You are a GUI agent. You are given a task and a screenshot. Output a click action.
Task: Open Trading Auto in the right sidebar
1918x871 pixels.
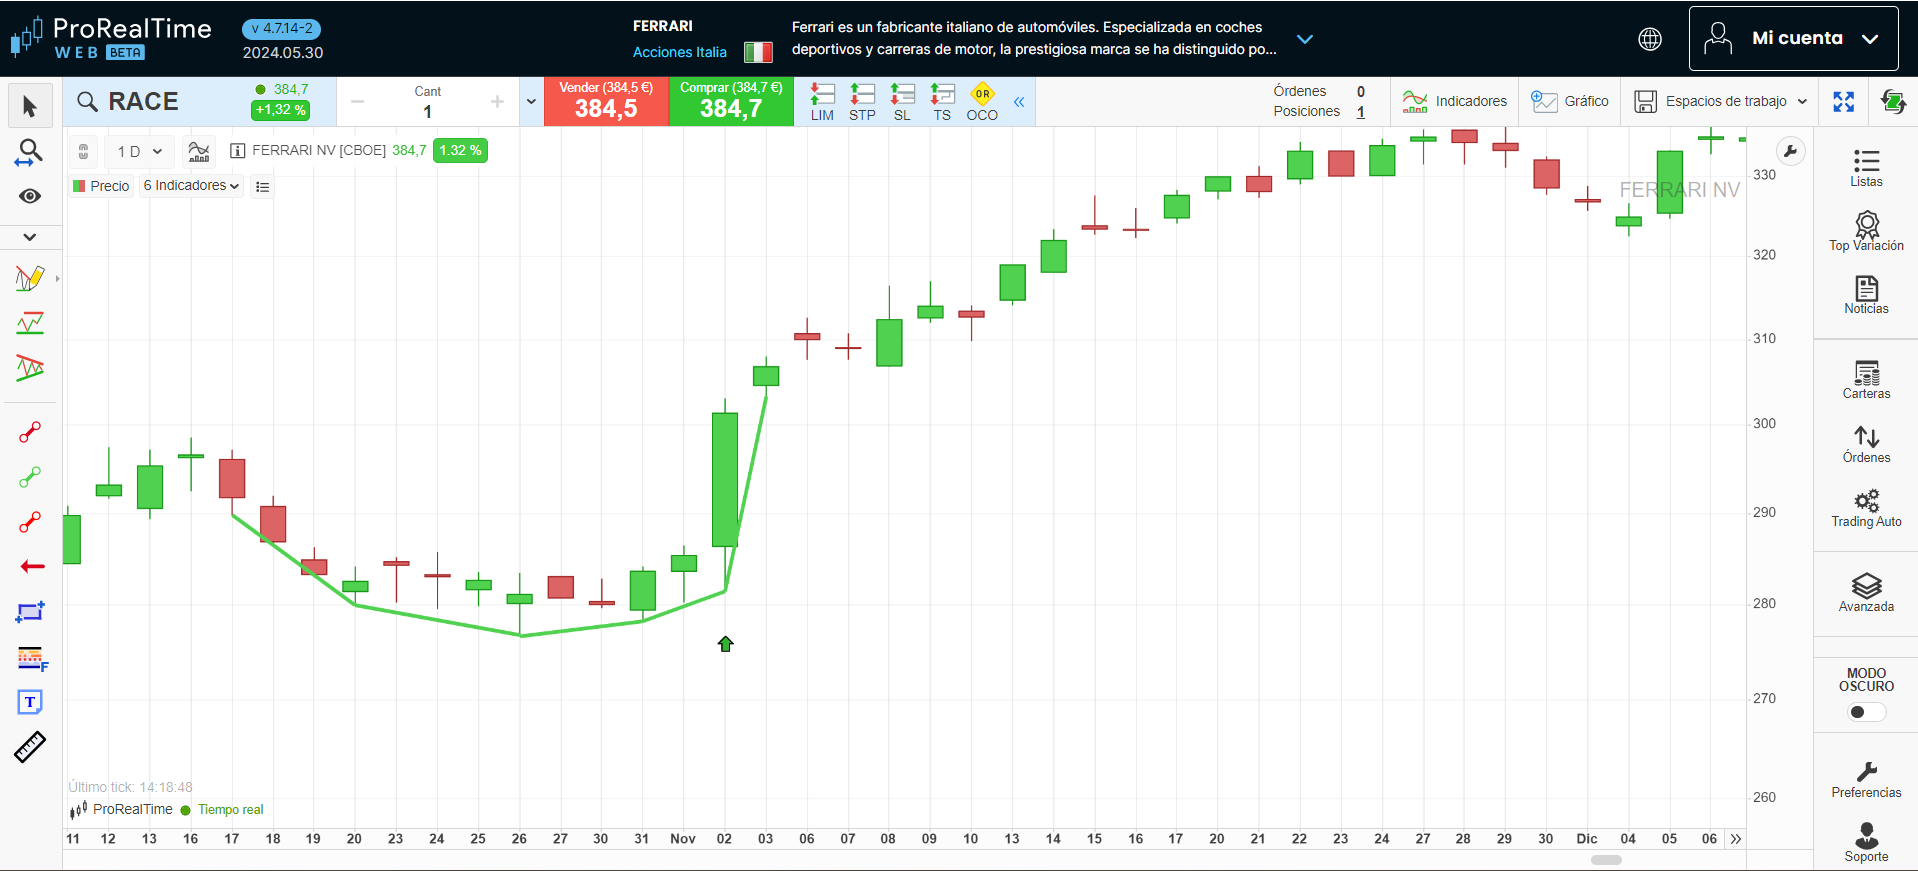click(1866, 508)
